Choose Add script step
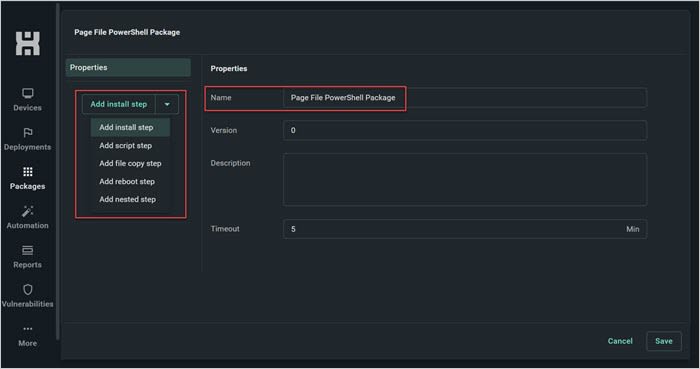700x369 pixels. [x=130, y=145]
